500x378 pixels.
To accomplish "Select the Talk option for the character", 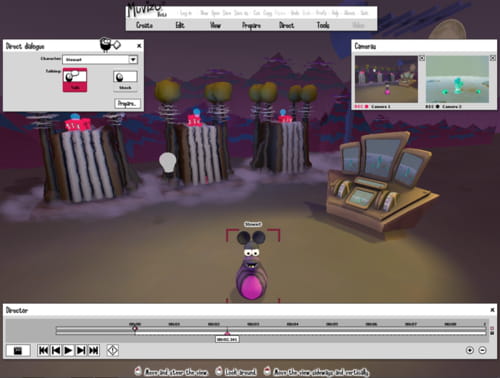I will [75, 80].
